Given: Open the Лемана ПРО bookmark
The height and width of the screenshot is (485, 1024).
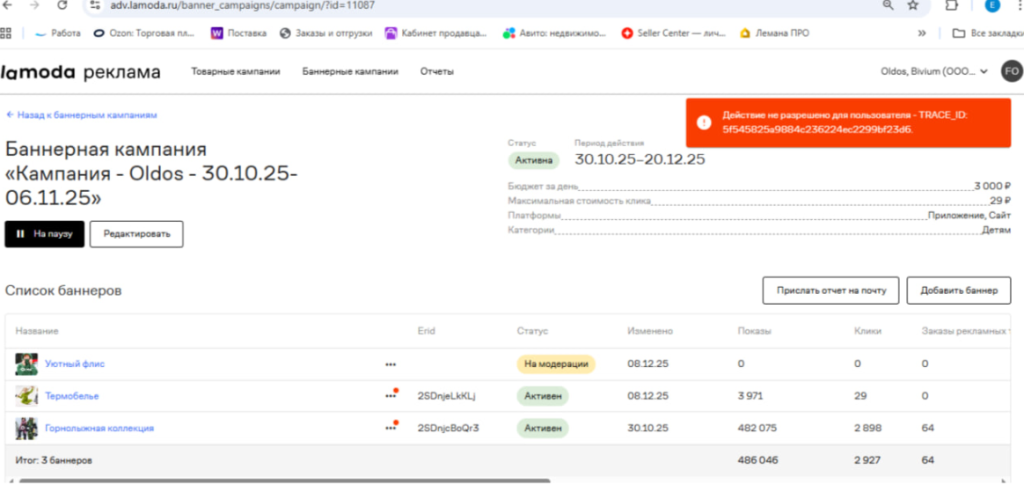Looking at the screenshot, I should [774, 33].
